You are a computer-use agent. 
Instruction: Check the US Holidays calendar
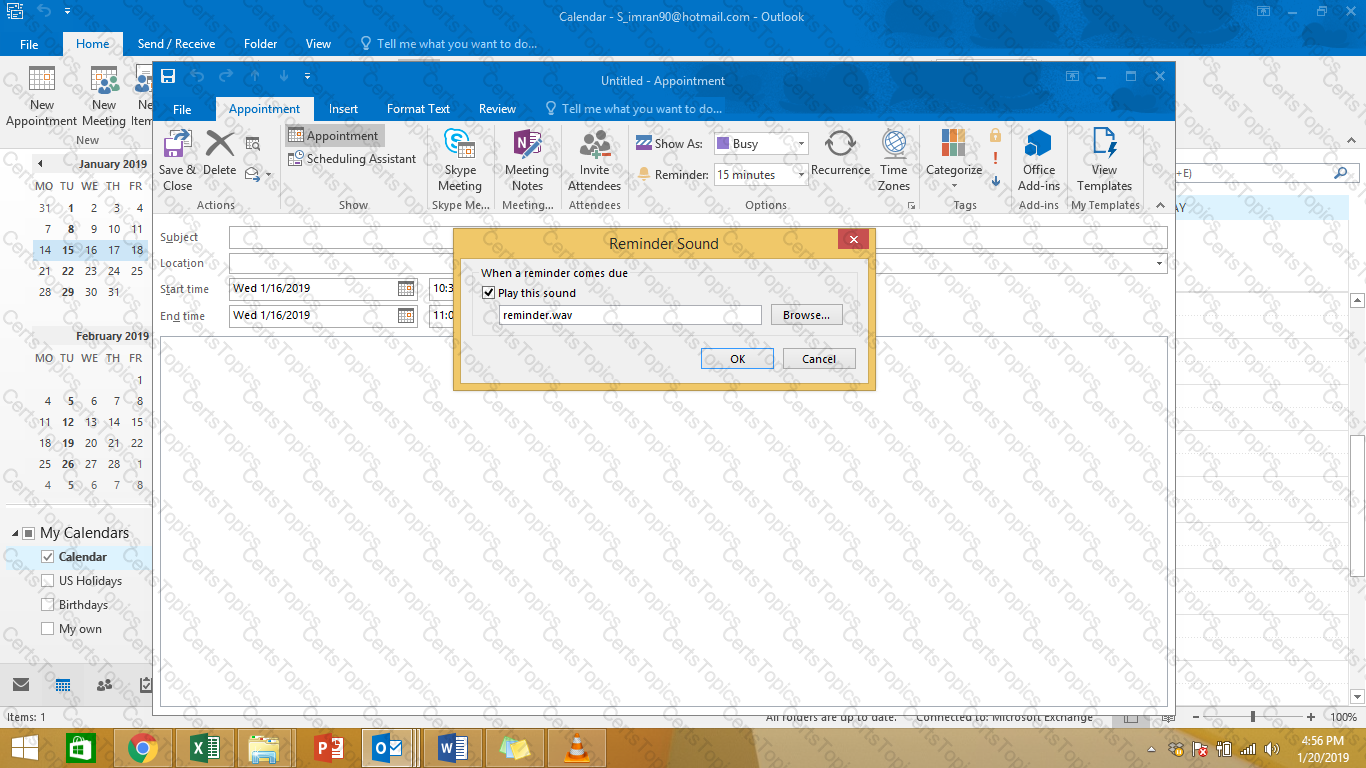point(47,581)
